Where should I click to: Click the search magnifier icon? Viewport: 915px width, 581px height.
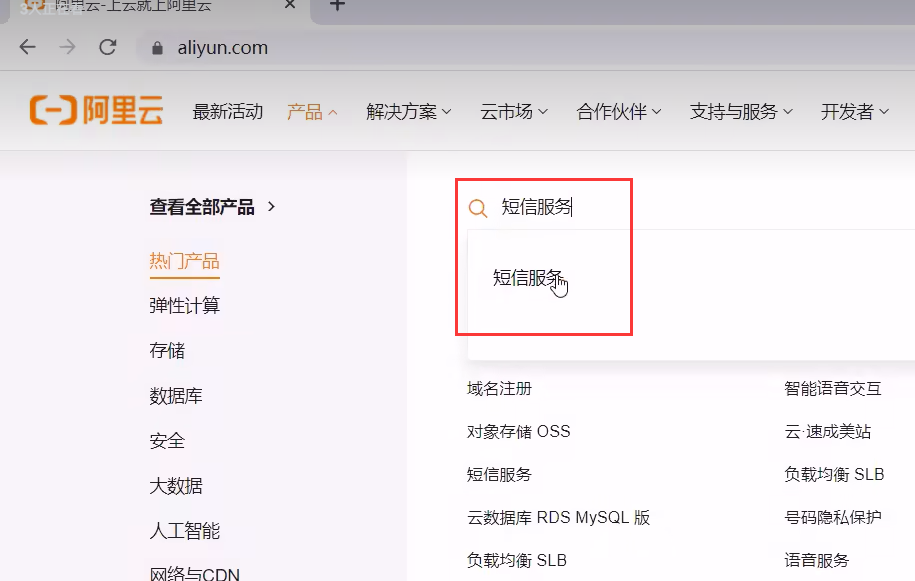pos(478,208)
